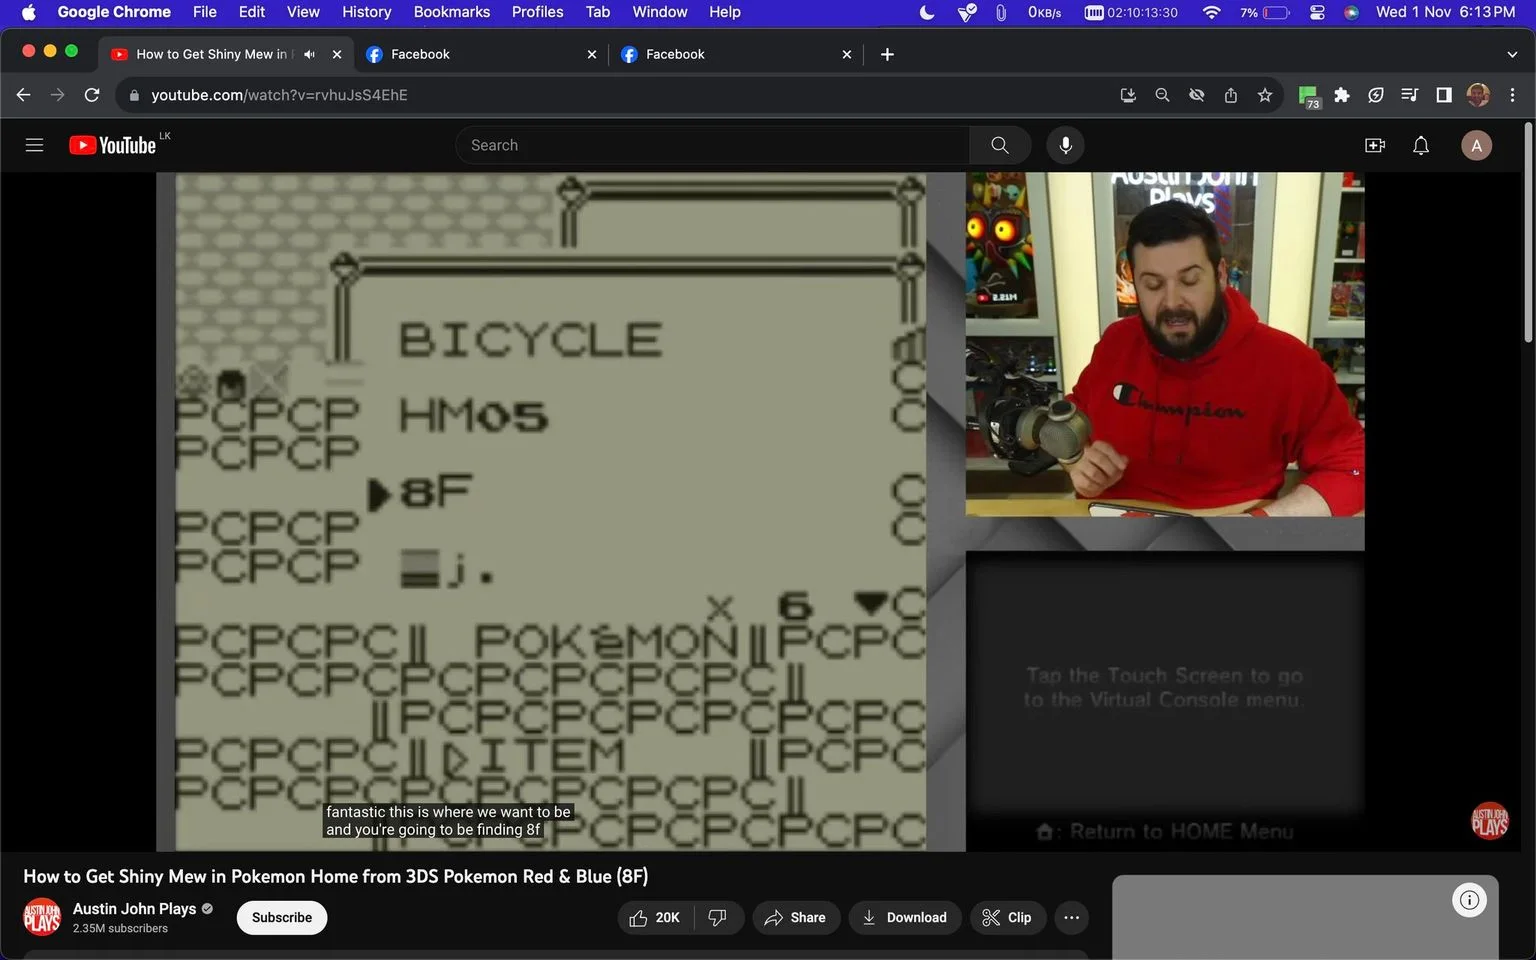Create a Clip of the video

pyautogui.click(x=1008, y=917)
